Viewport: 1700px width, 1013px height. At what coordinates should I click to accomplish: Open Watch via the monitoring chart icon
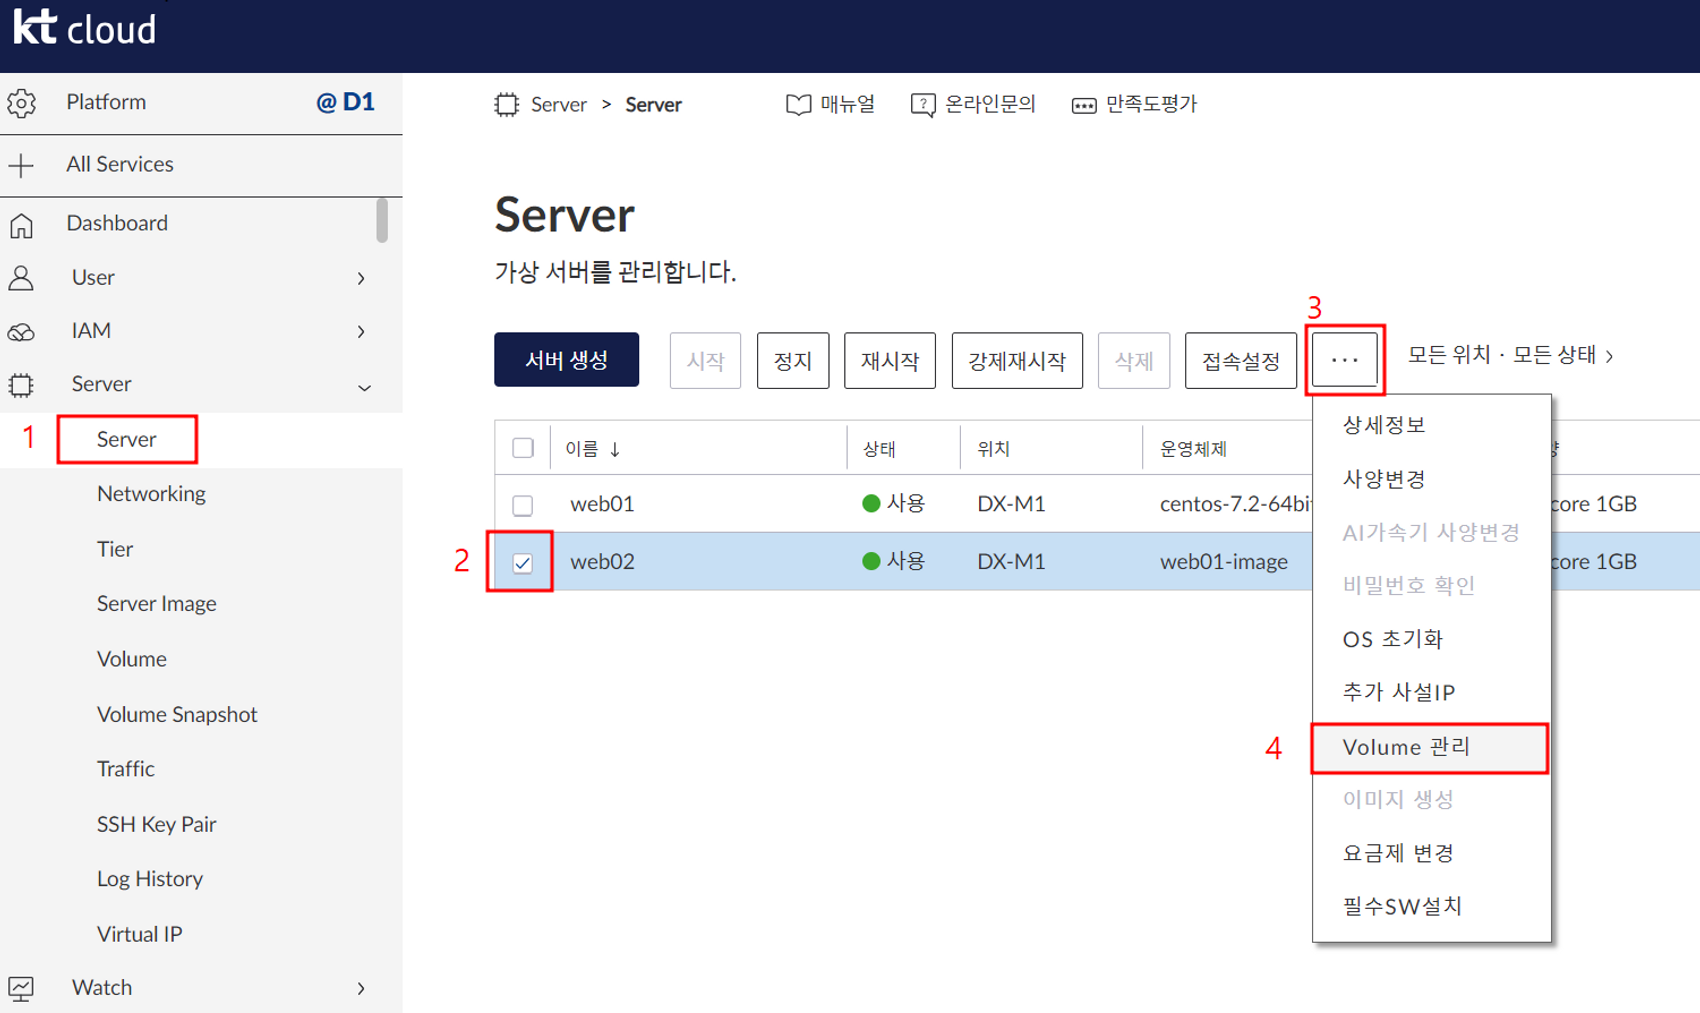pyautogui.click(x=22, y=988)
